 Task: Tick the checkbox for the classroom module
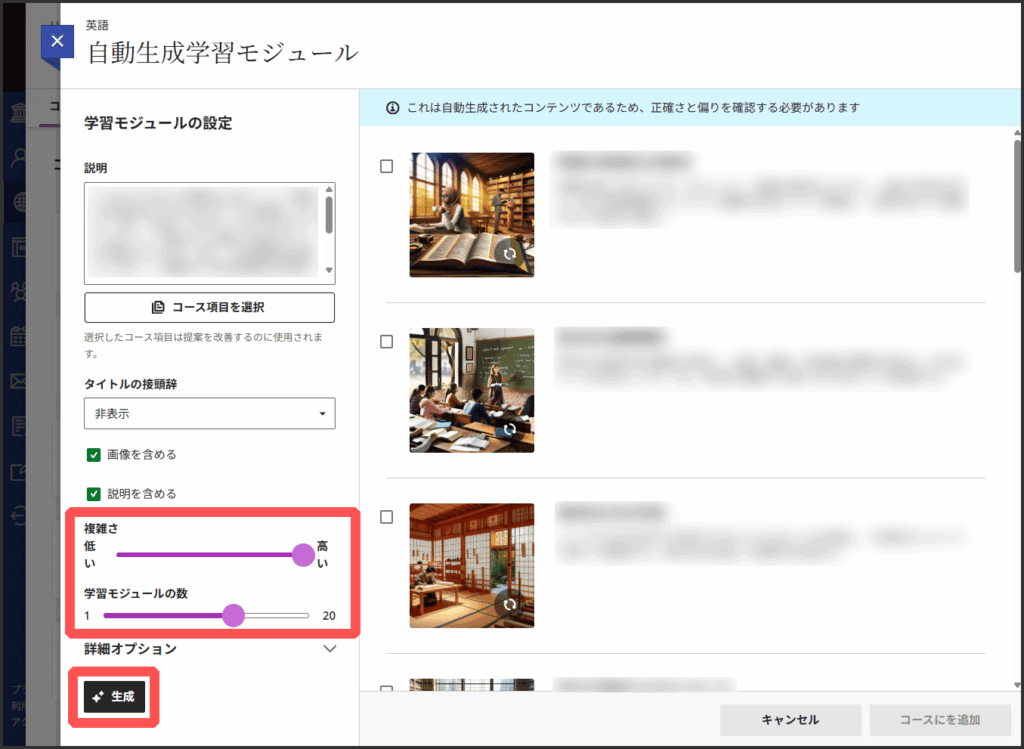[x=387, y=342]
